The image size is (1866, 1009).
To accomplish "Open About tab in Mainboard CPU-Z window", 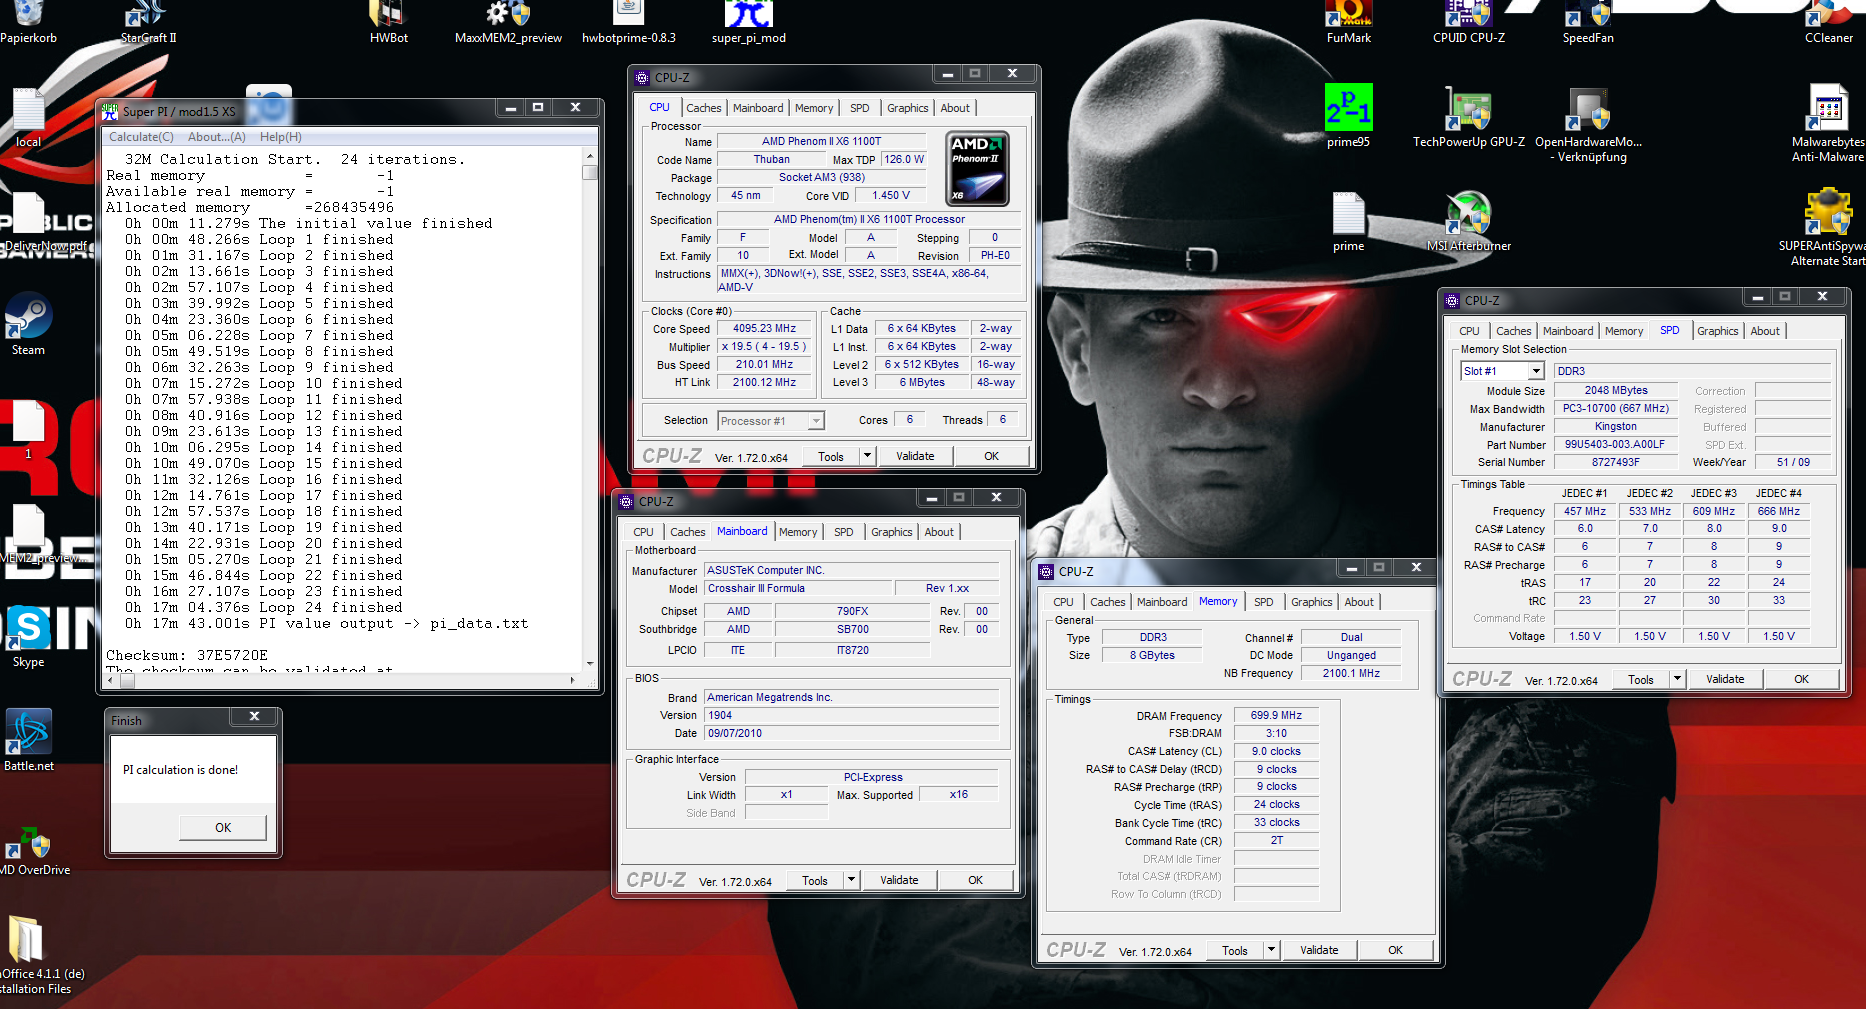I will tap(938, 532).
